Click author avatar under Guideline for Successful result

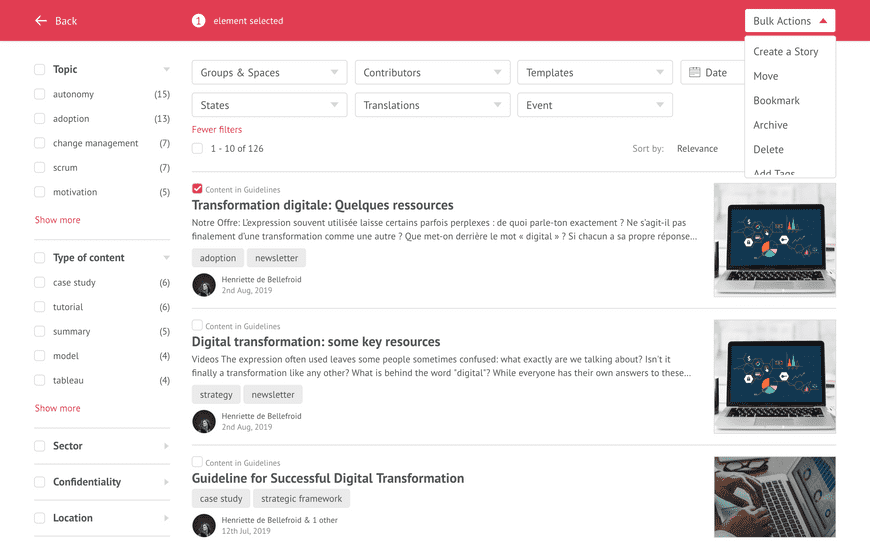click(204, 525)
